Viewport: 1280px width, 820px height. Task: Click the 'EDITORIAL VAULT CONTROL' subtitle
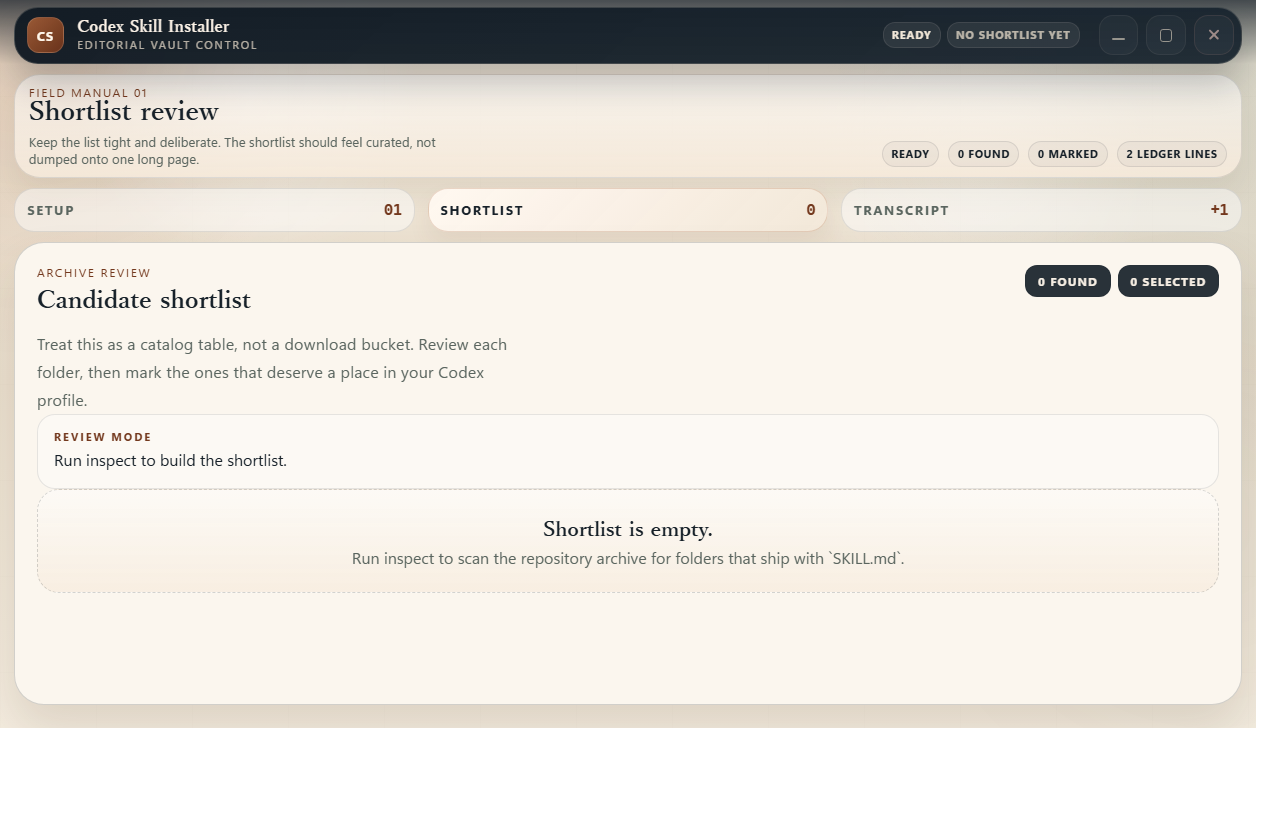(x=167, y=45)
